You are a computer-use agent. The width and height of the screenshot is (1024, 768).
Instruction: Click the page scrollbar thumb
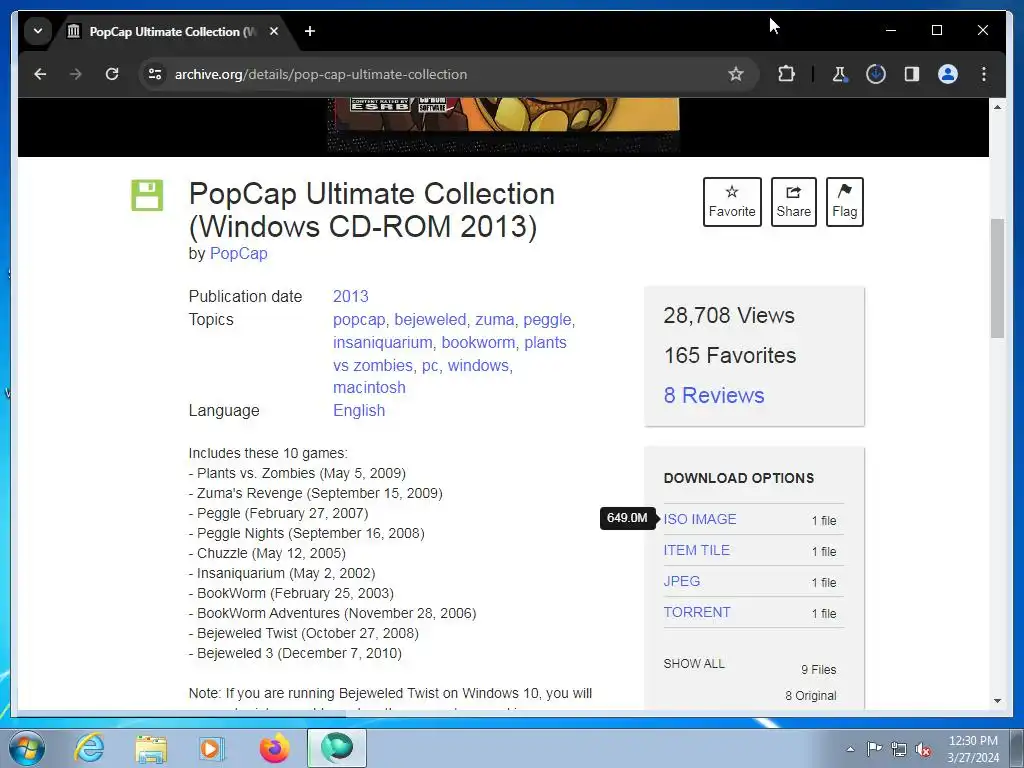point(997,278)
